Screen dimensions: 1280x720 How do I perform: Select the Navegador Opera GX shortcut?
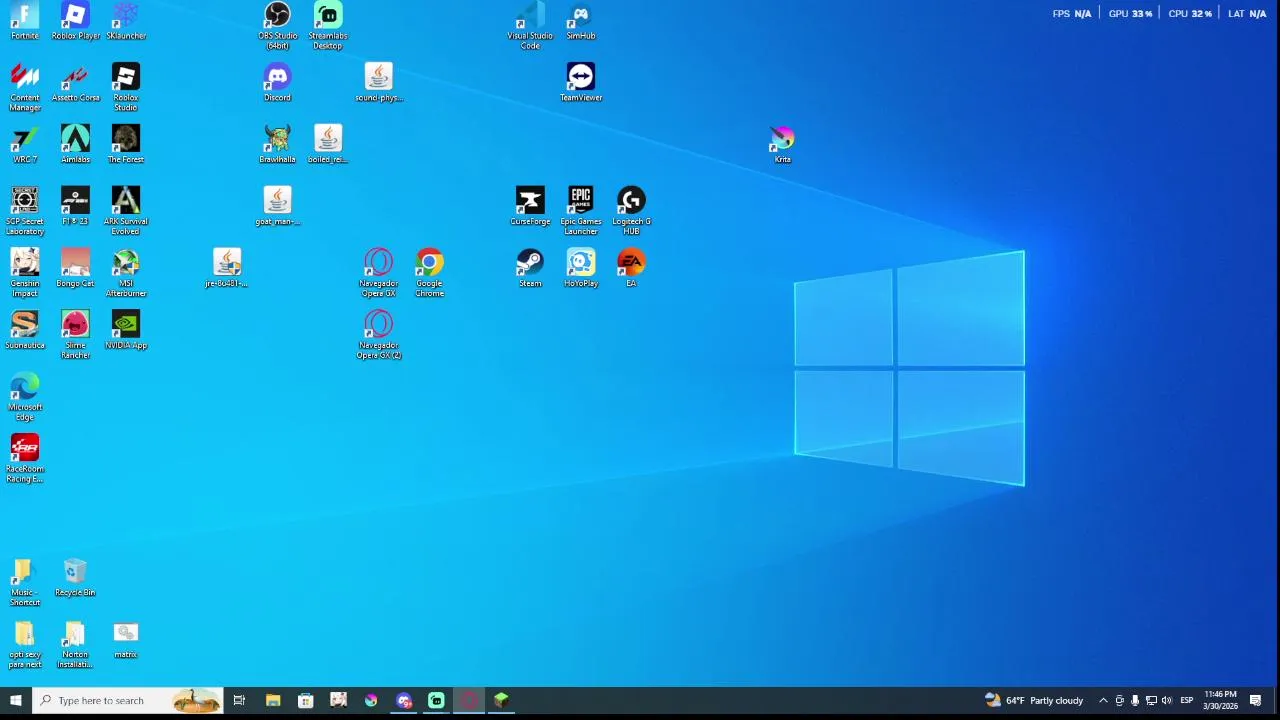pos(378,274)
